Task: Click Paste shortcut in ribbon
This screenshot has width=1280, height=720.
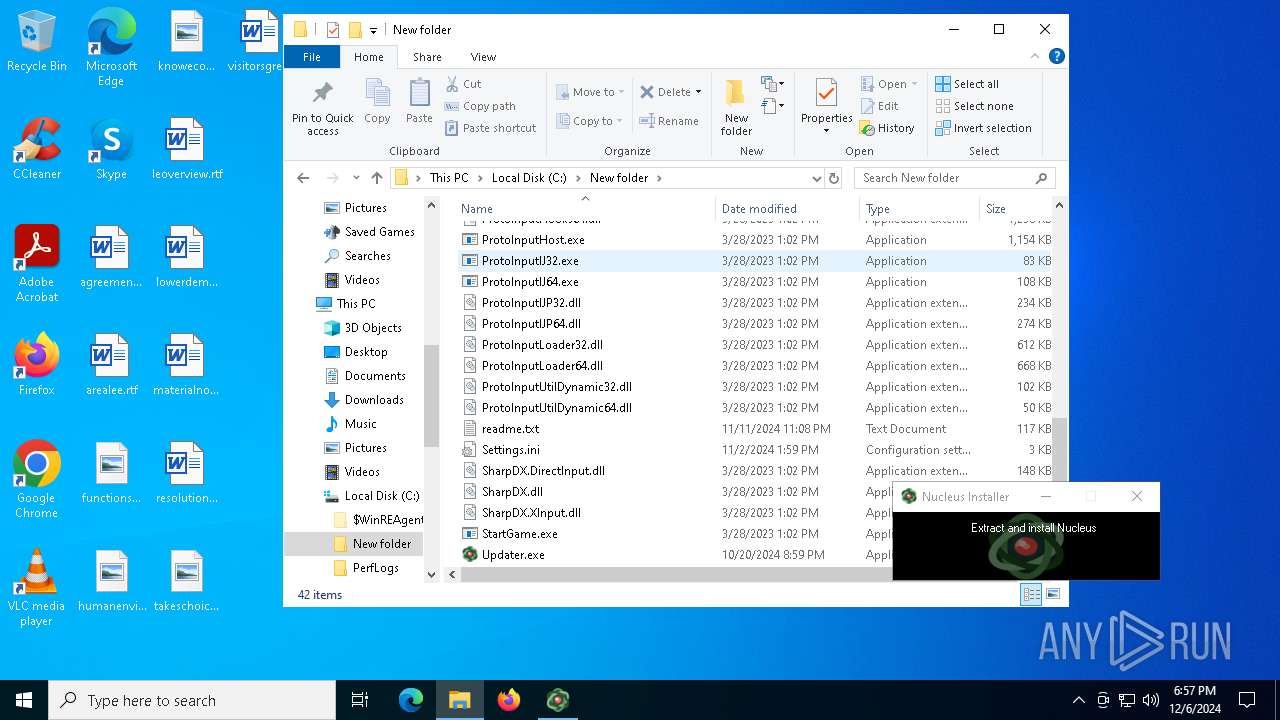Action: [x=491, y=128]
